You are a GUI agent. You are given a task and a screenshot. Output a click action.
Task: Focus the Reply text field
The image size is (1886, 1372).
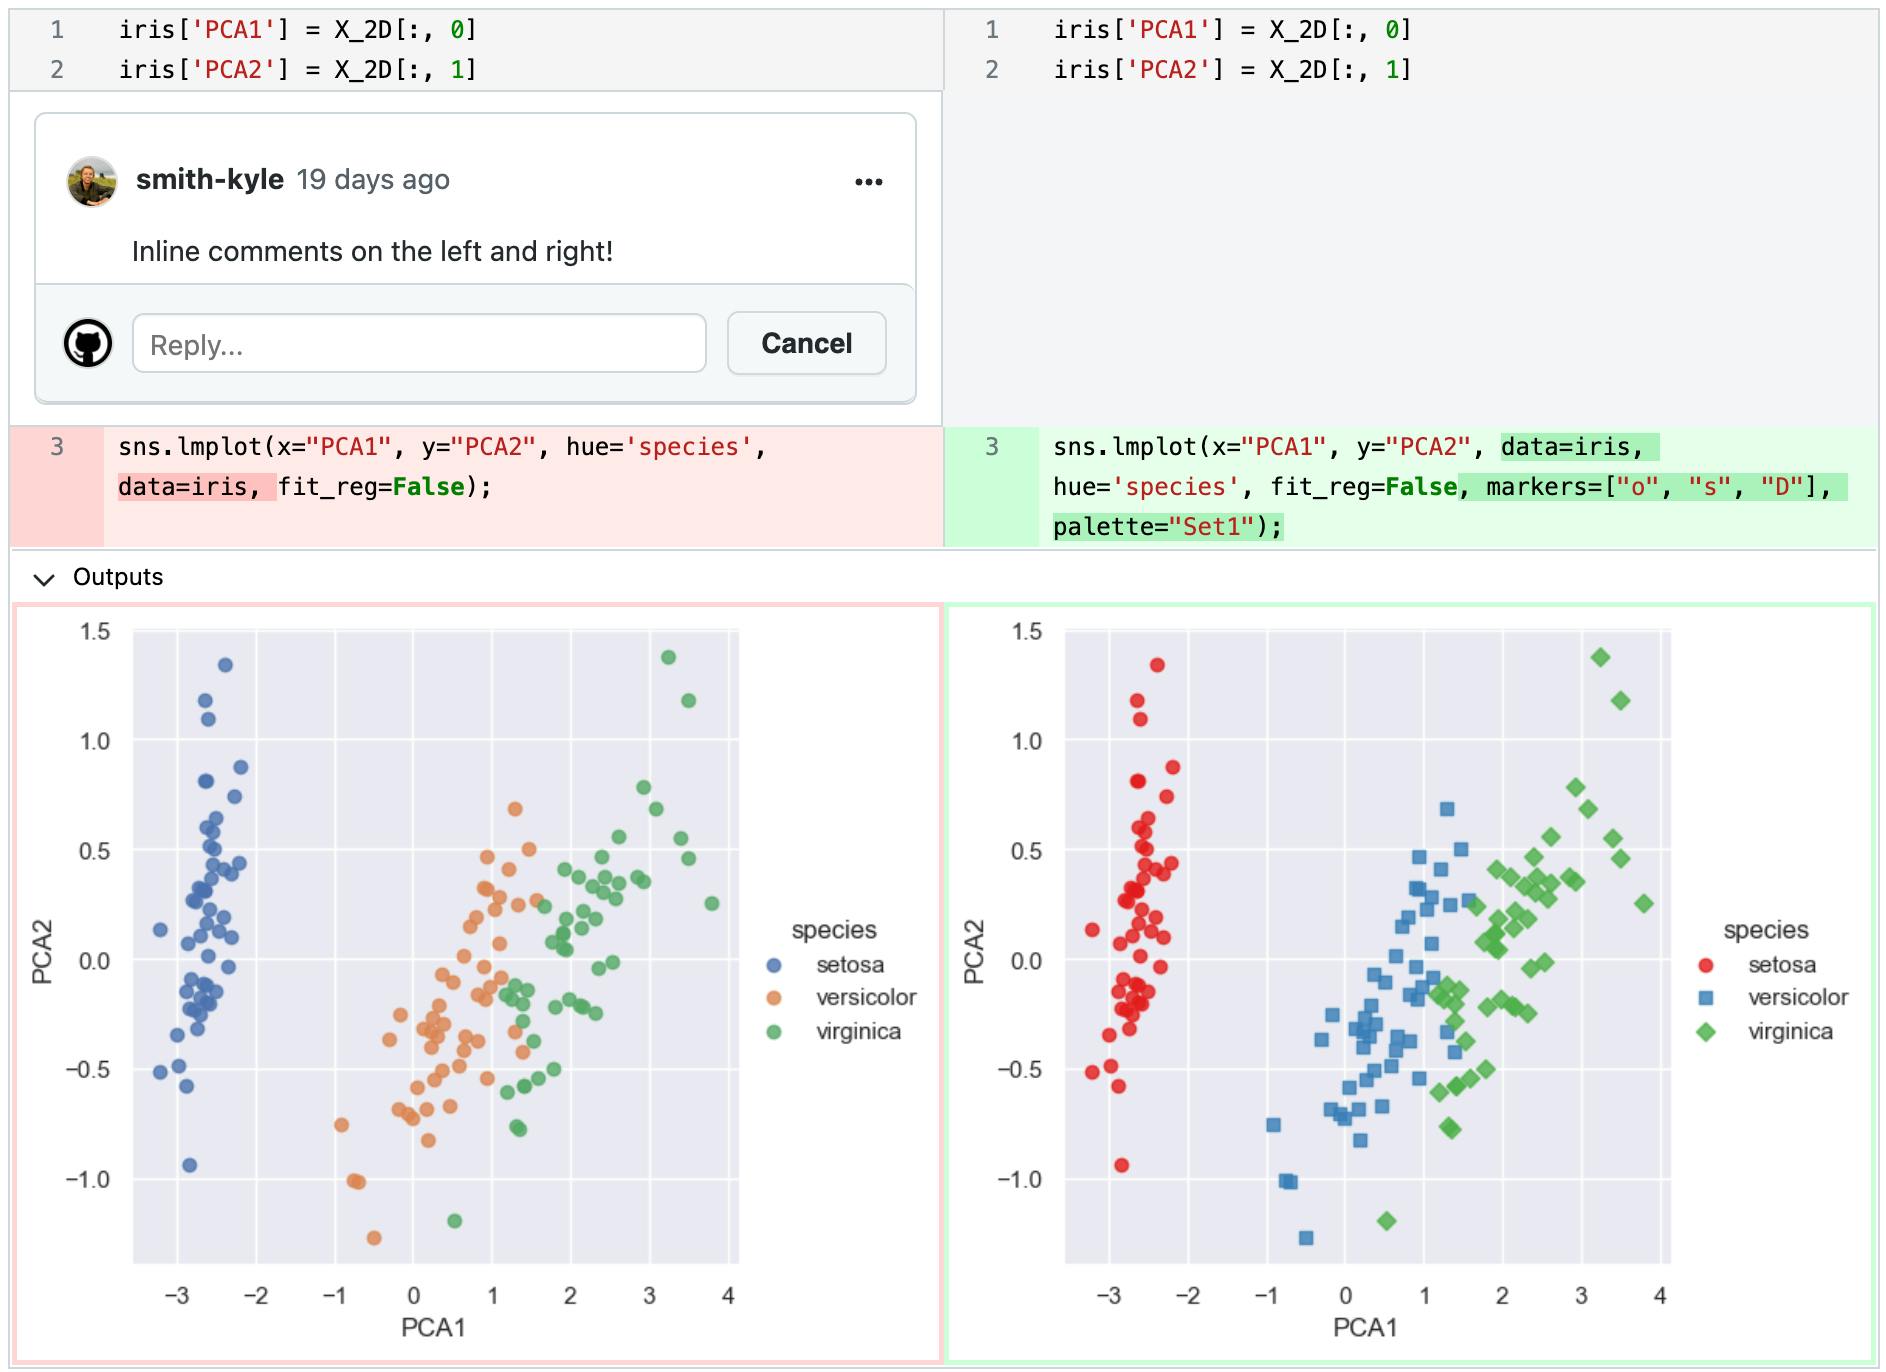click(419, 344)
